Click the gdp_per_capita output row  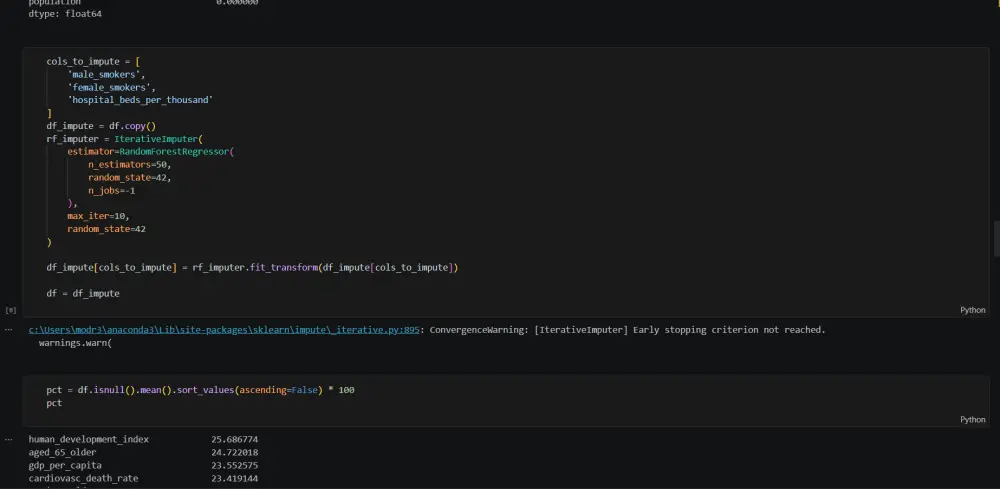click(x=143, y=465)
